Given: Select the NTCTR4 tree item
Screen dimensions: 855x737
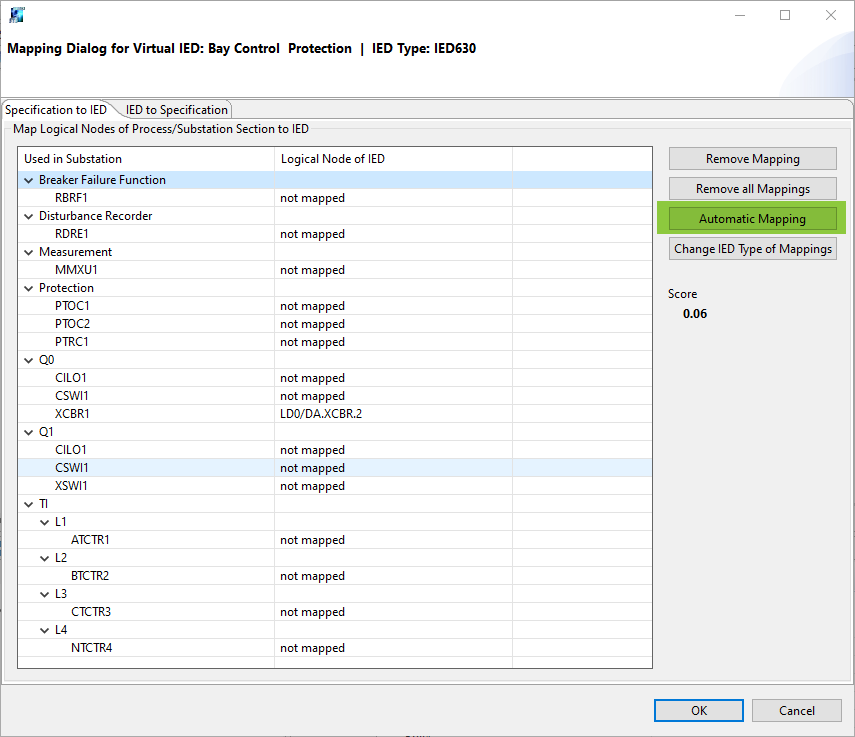Looking at the screenshot, I should click(x=91, y=648).
